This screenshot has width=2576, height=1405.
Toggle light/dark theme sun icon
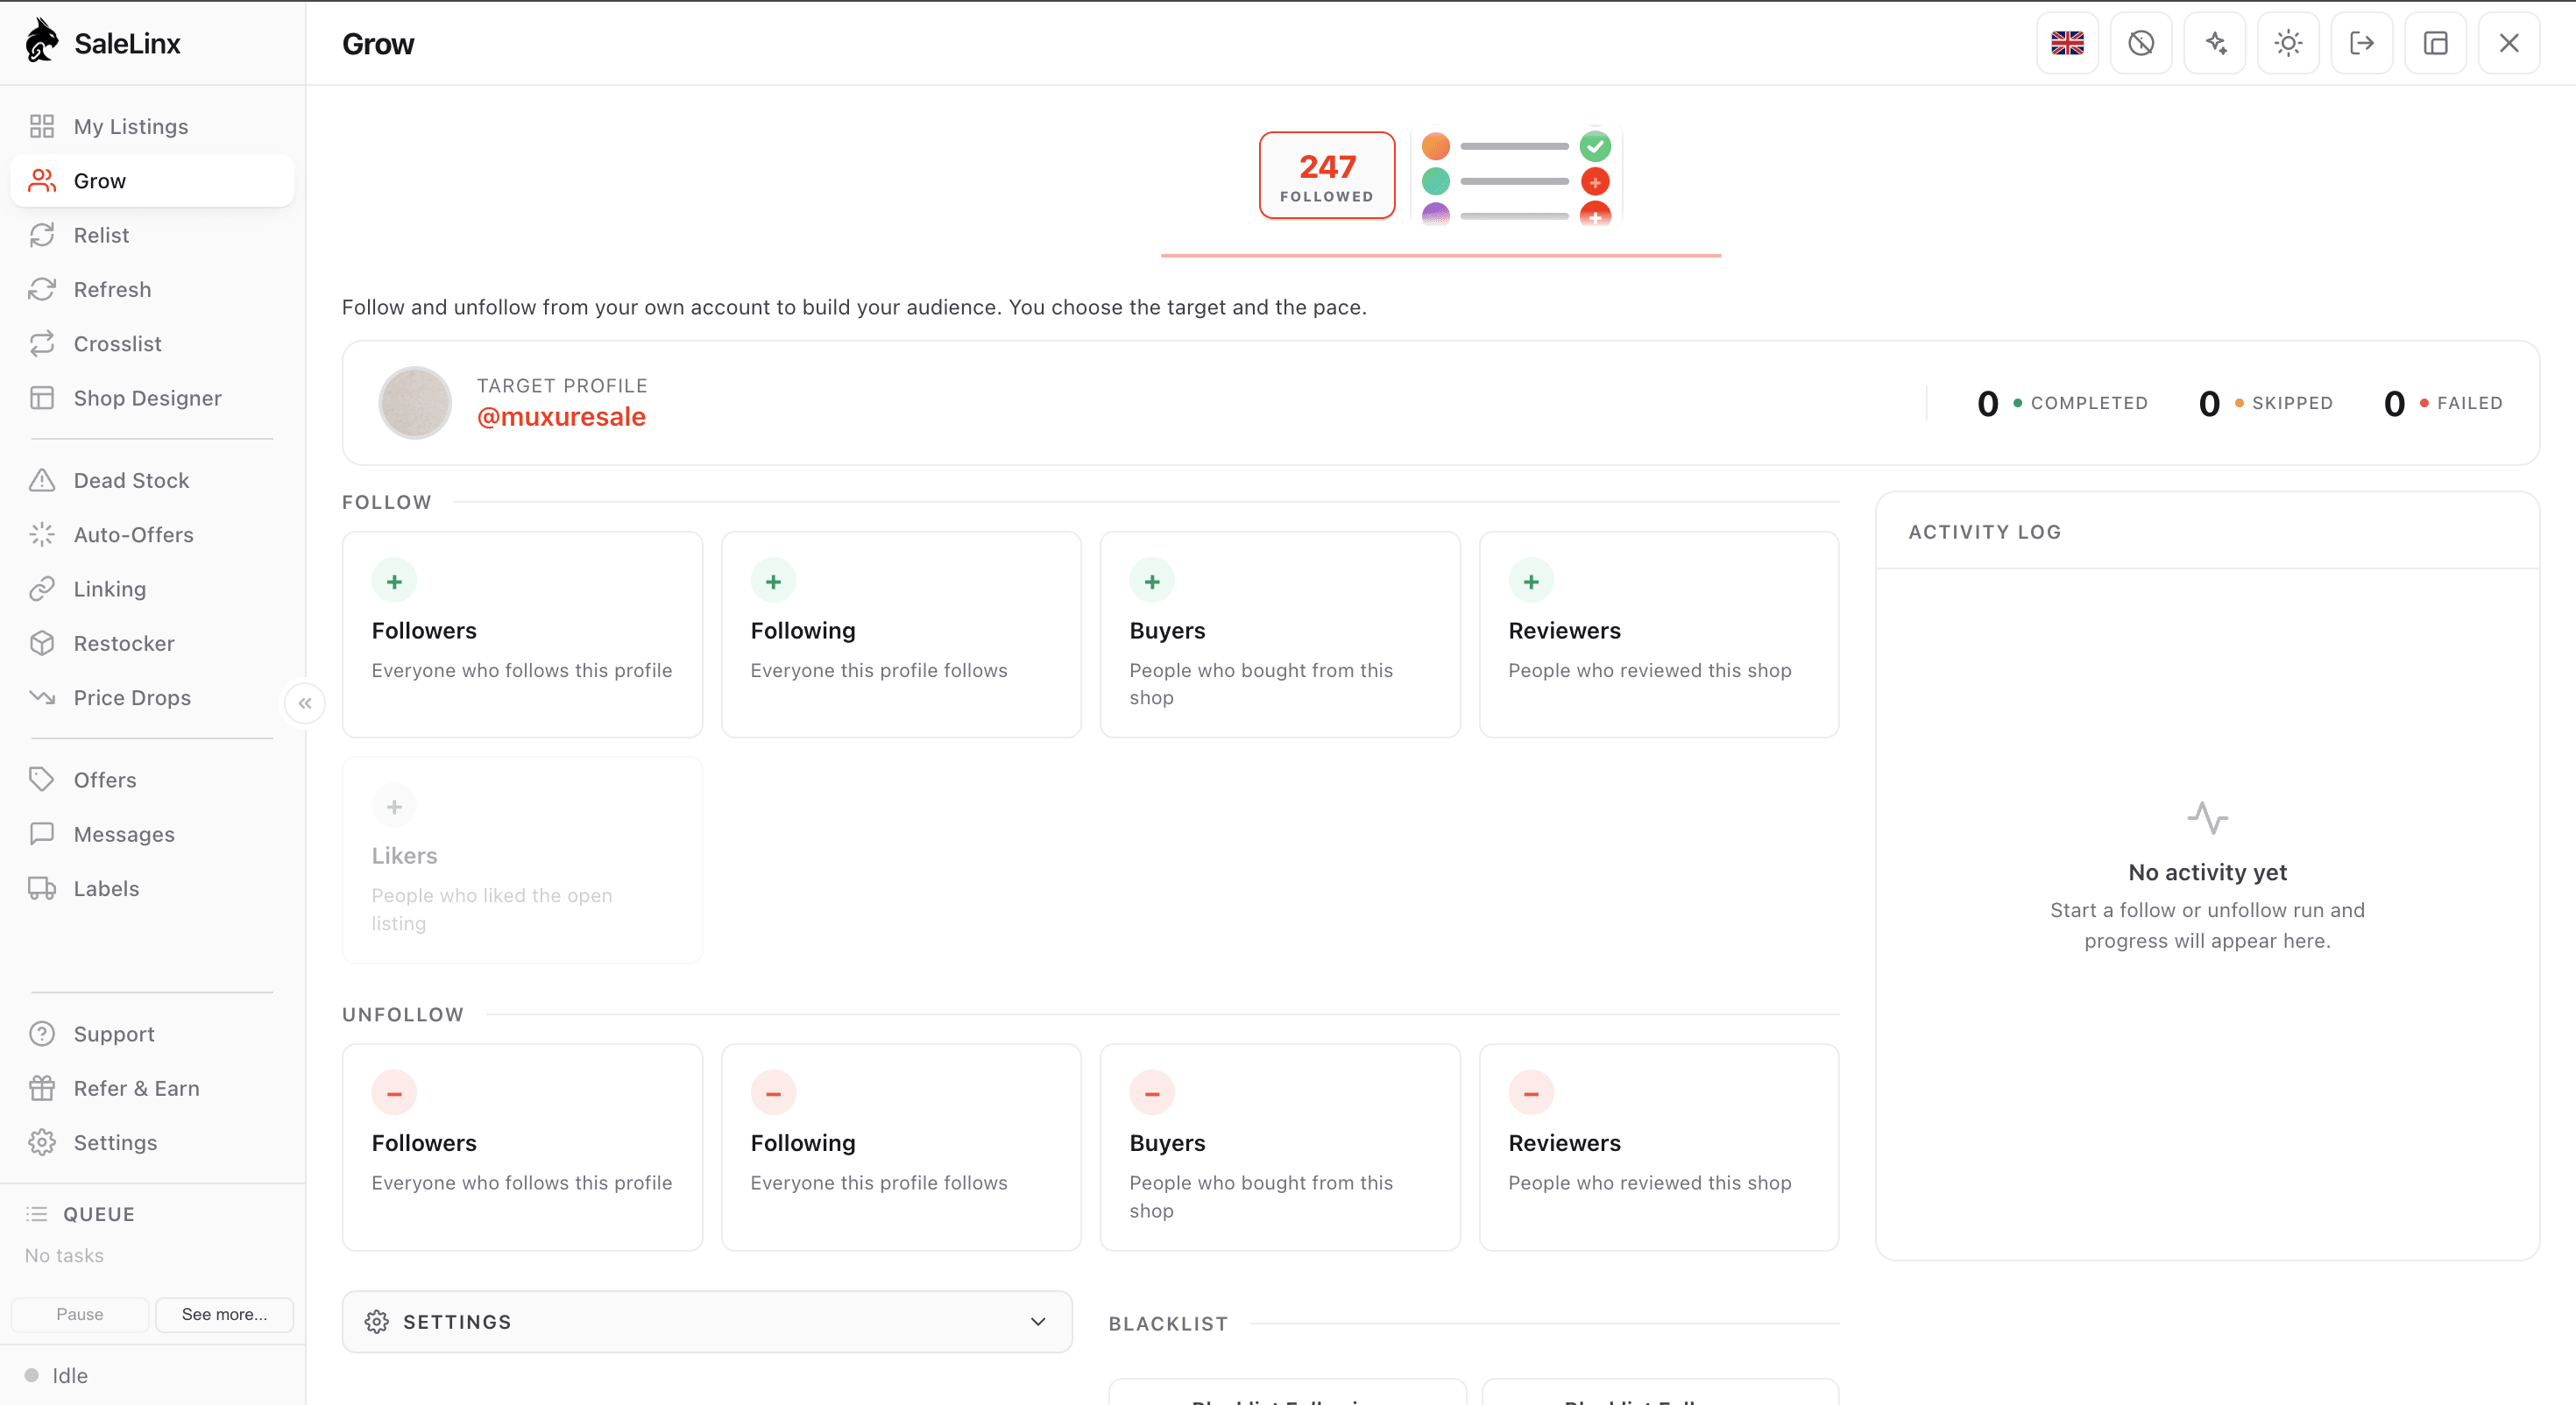click(x=2288, y=43)
